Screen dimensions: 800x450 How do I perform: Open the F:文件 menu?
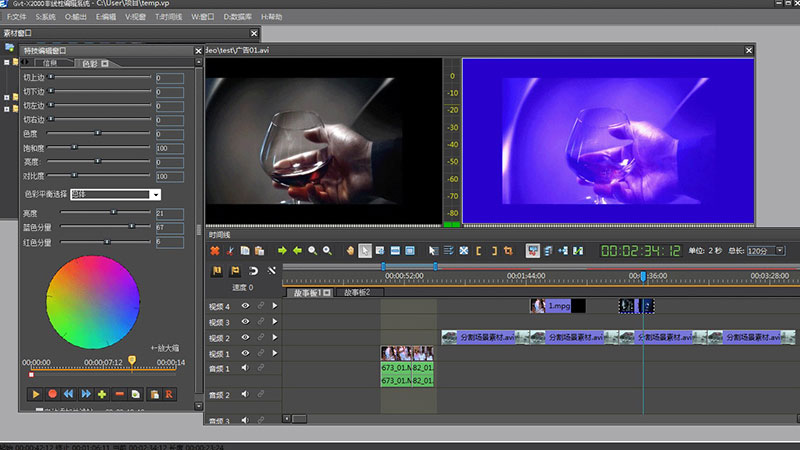(17, 17)
